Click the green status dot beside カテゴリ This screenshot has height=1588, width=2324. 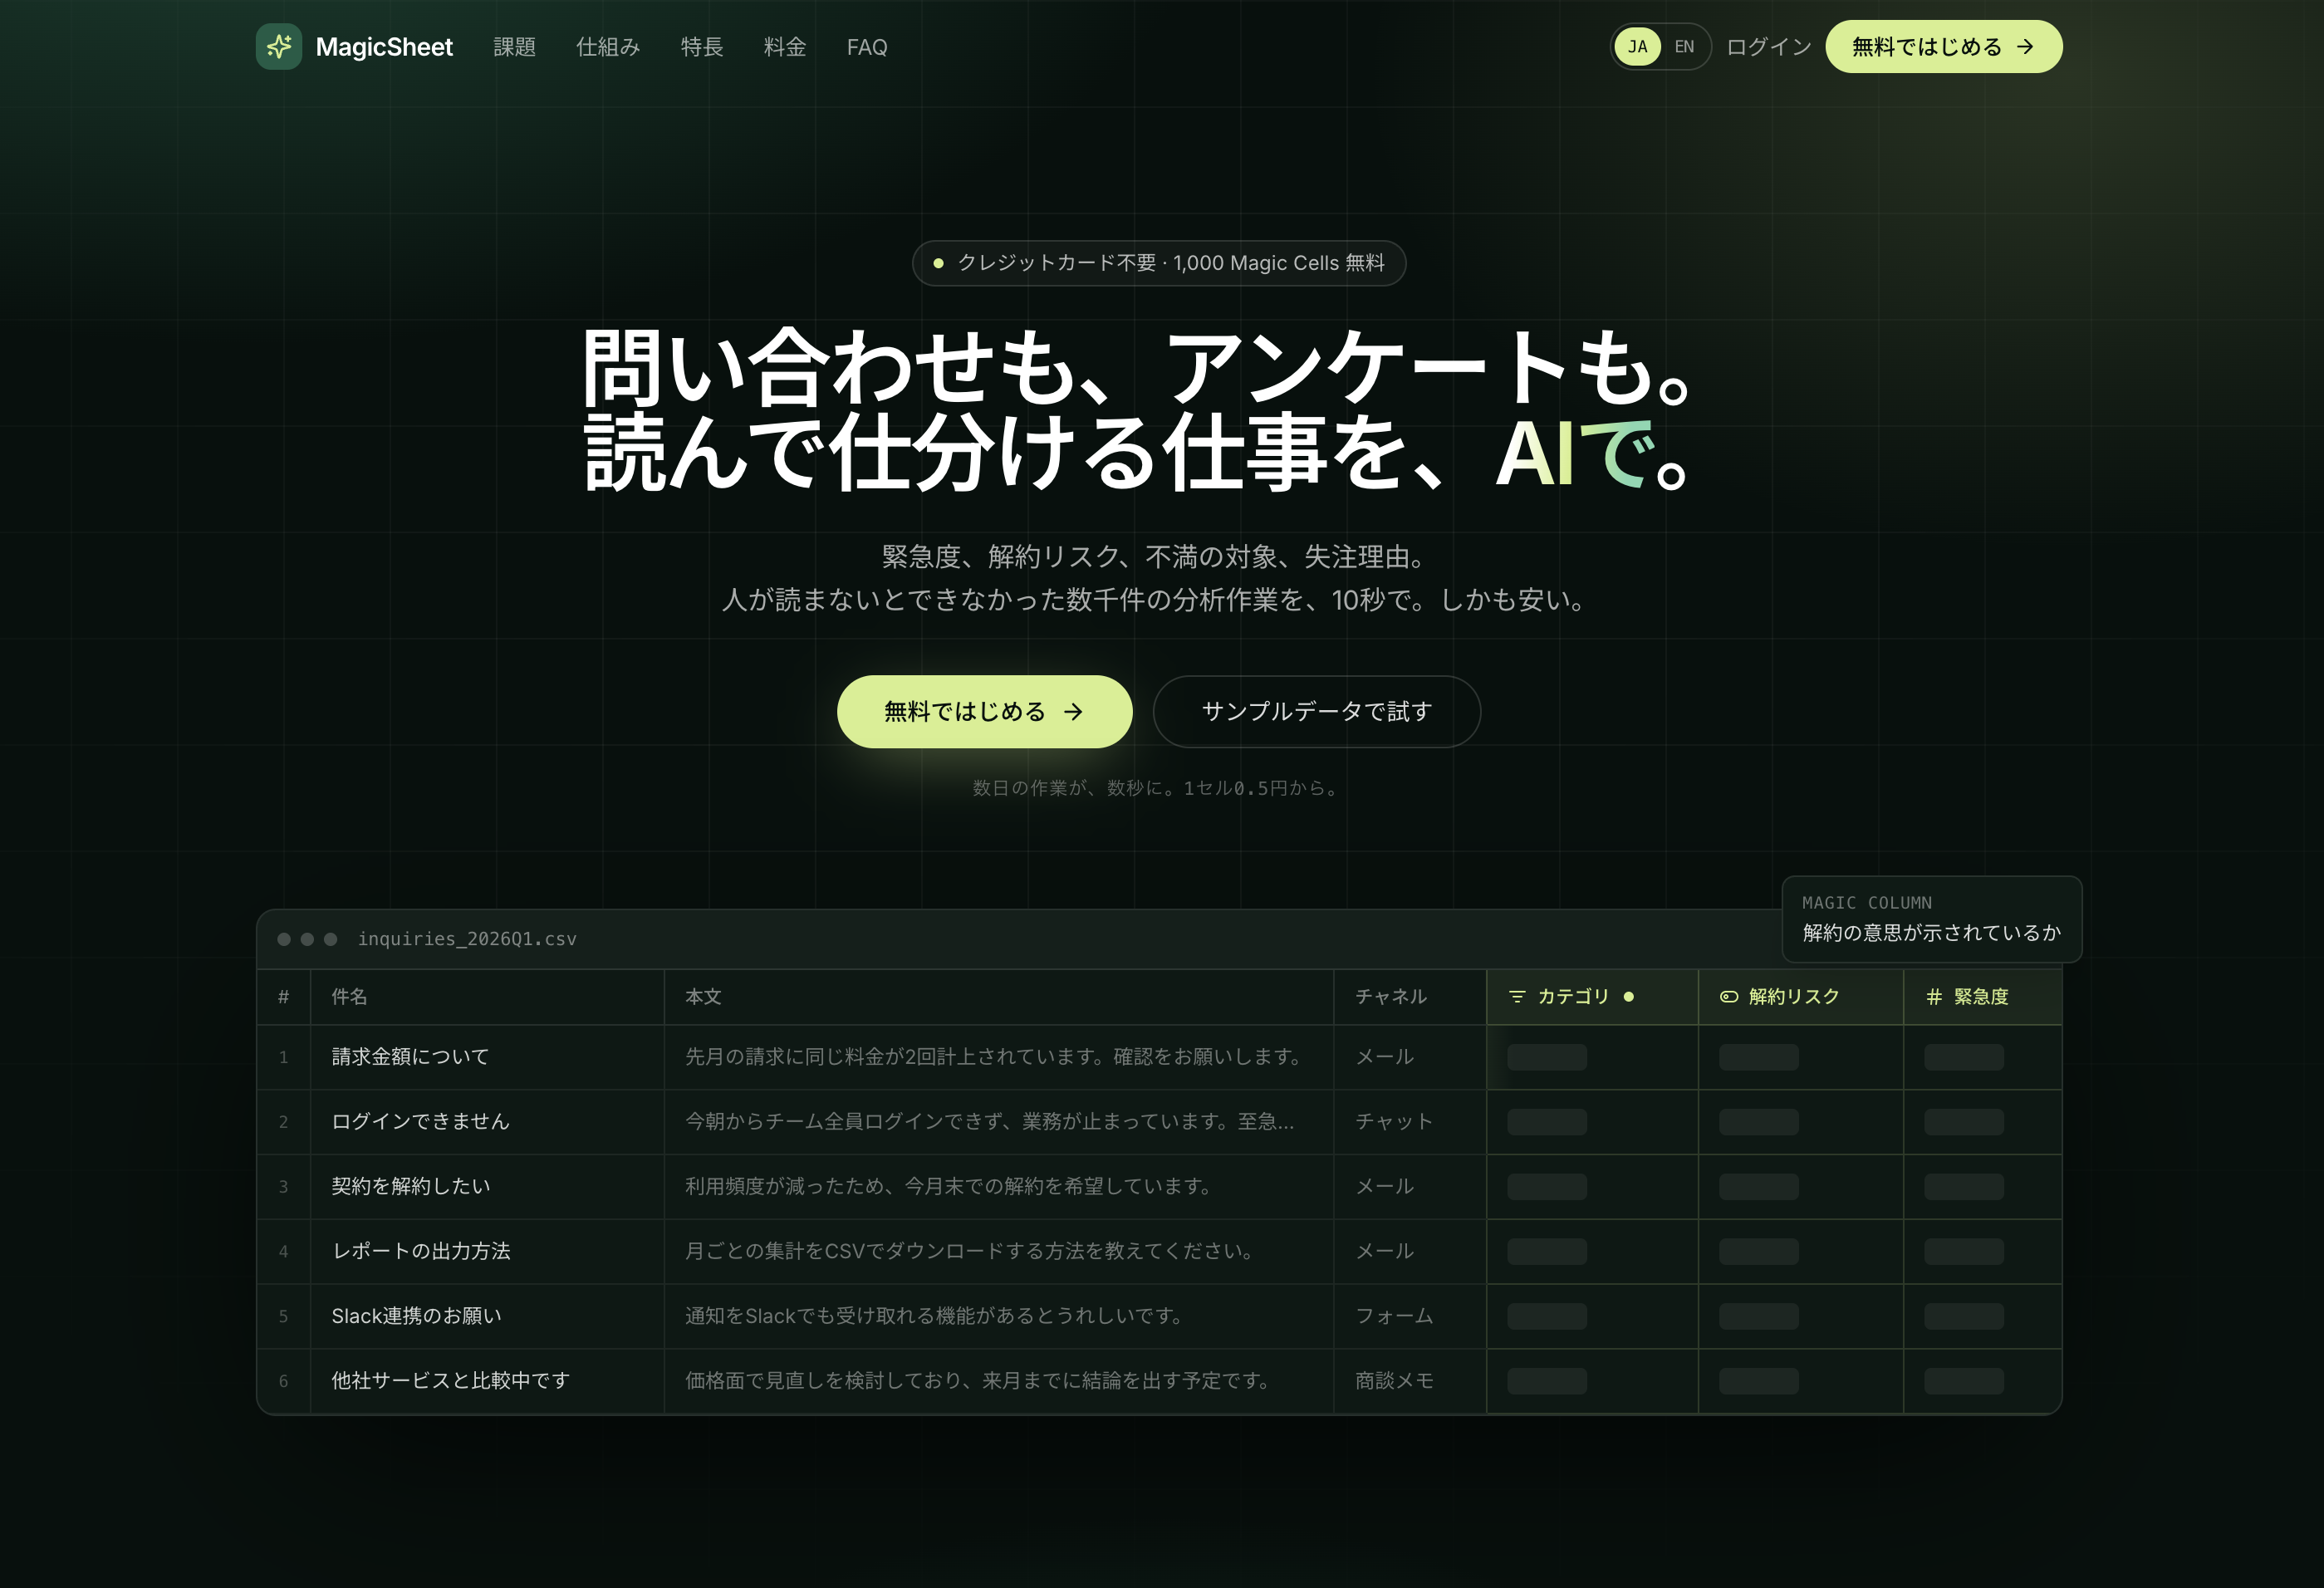pyautogui.click(x=1629, y=996)
